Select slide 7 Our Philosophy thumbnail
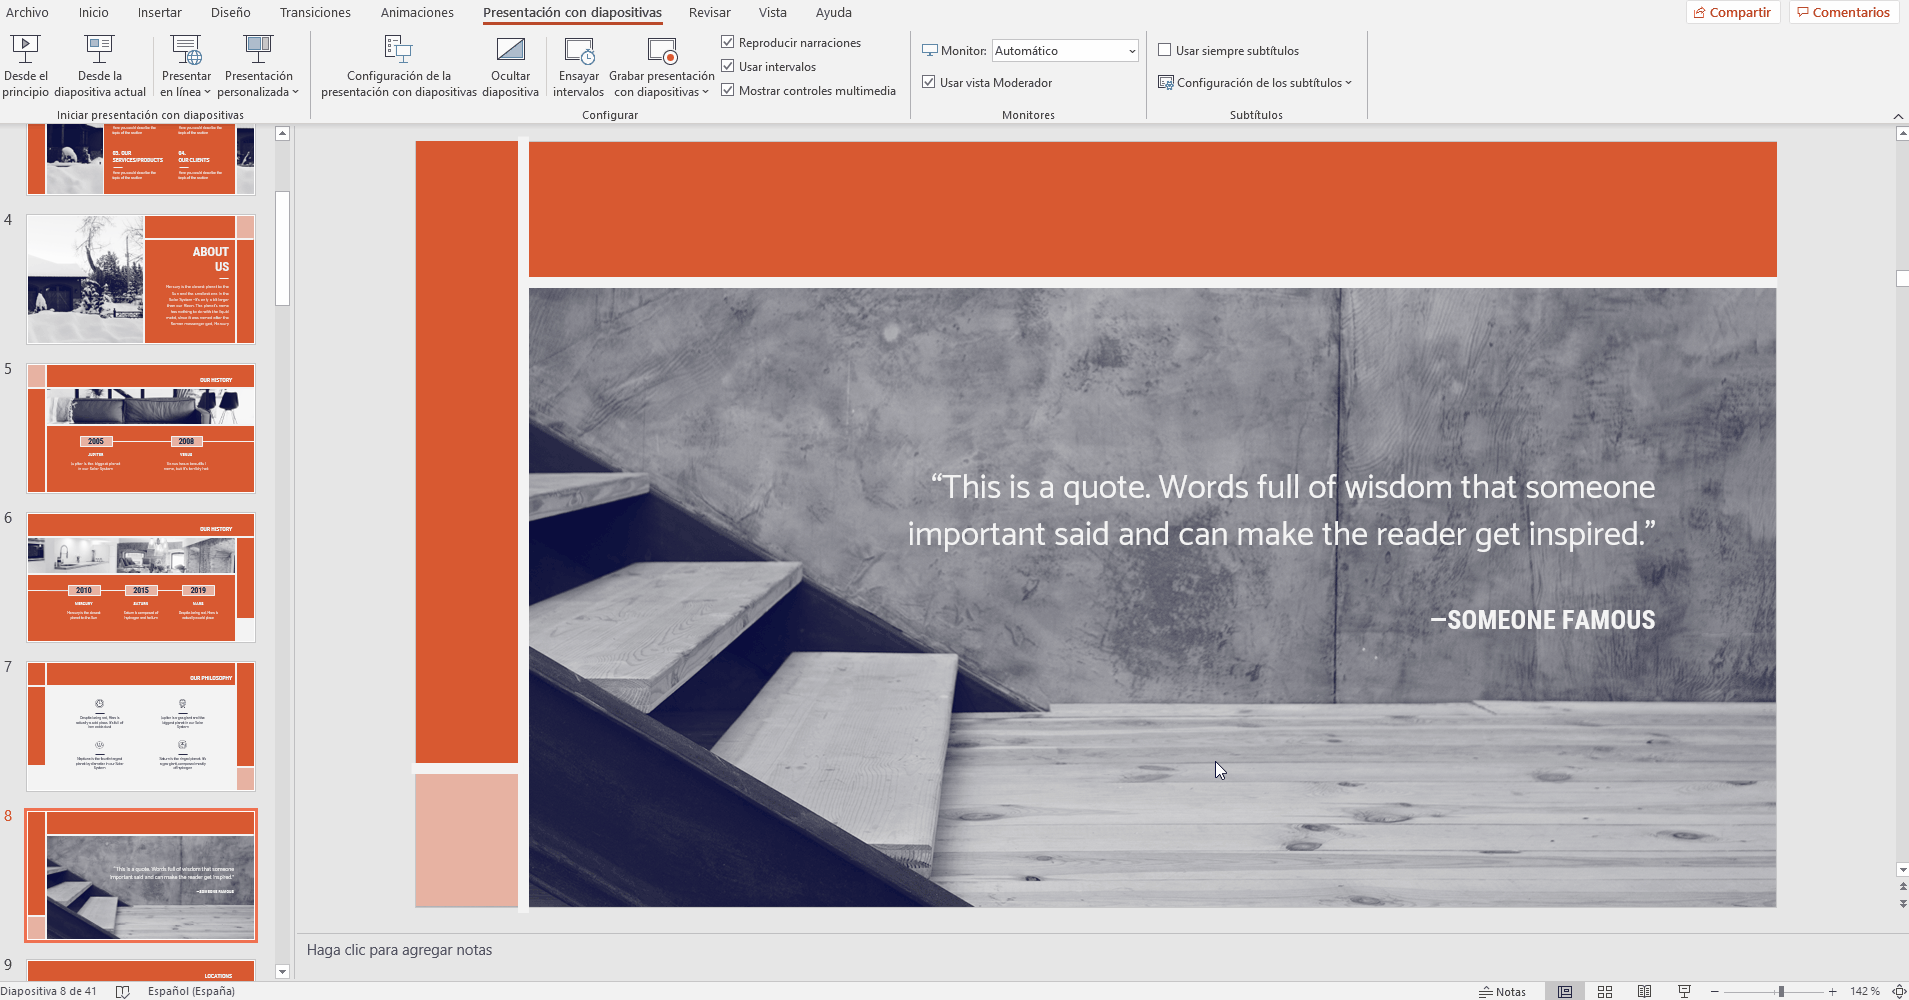The width and height of the screenshot is (1909, 1000). (141, 726)
